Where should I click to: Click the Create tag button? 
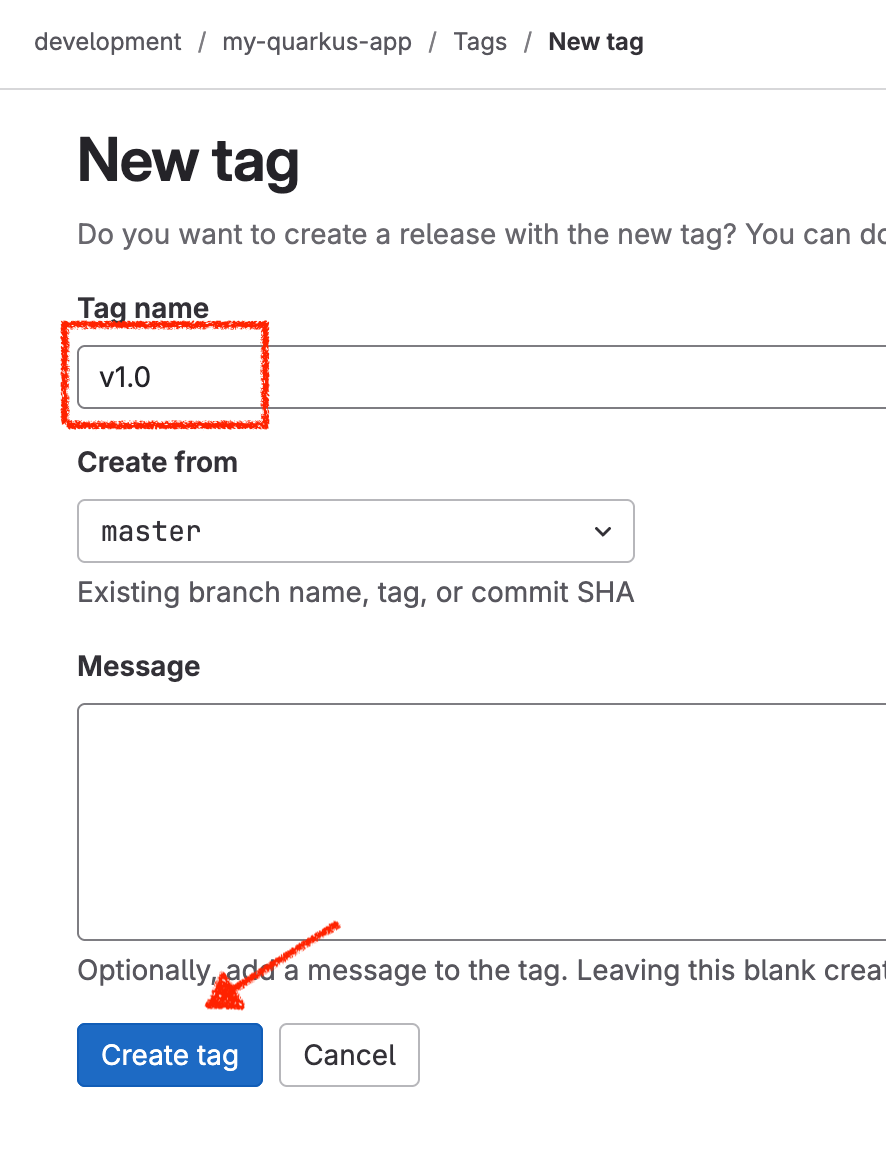tap(169, 1055)
